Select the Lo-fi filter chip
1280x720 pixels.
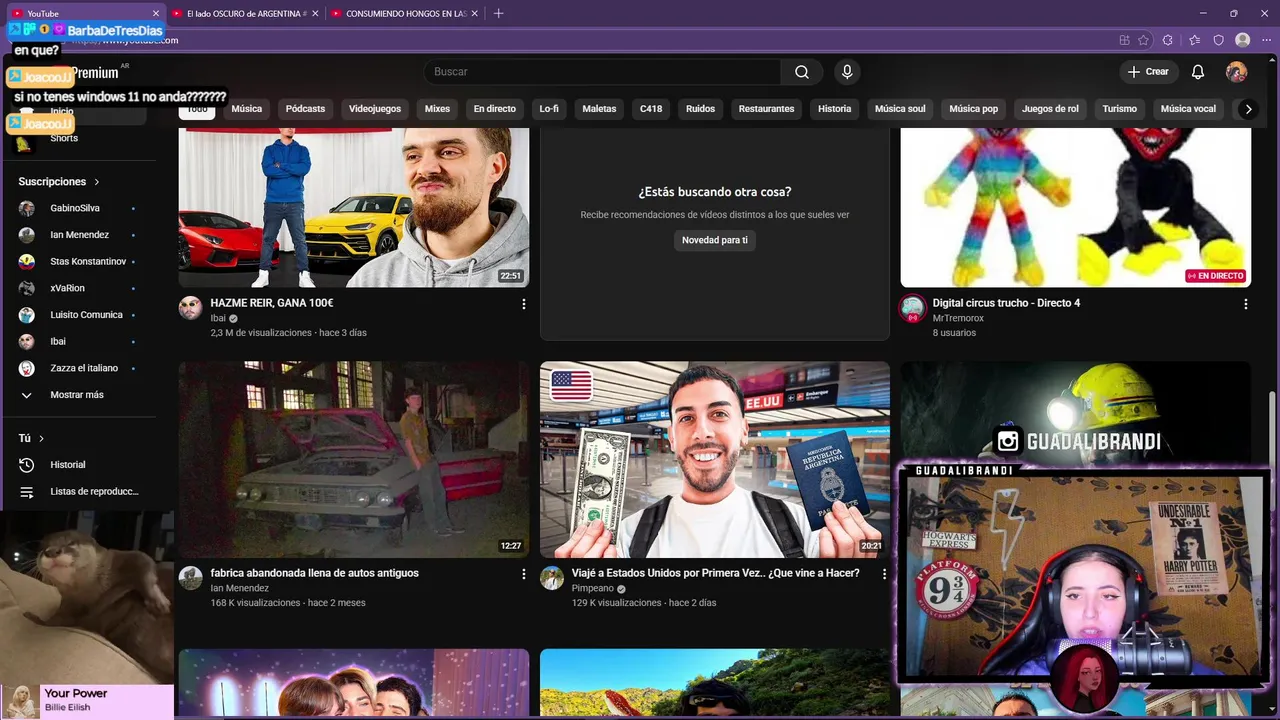pos(549,109)
